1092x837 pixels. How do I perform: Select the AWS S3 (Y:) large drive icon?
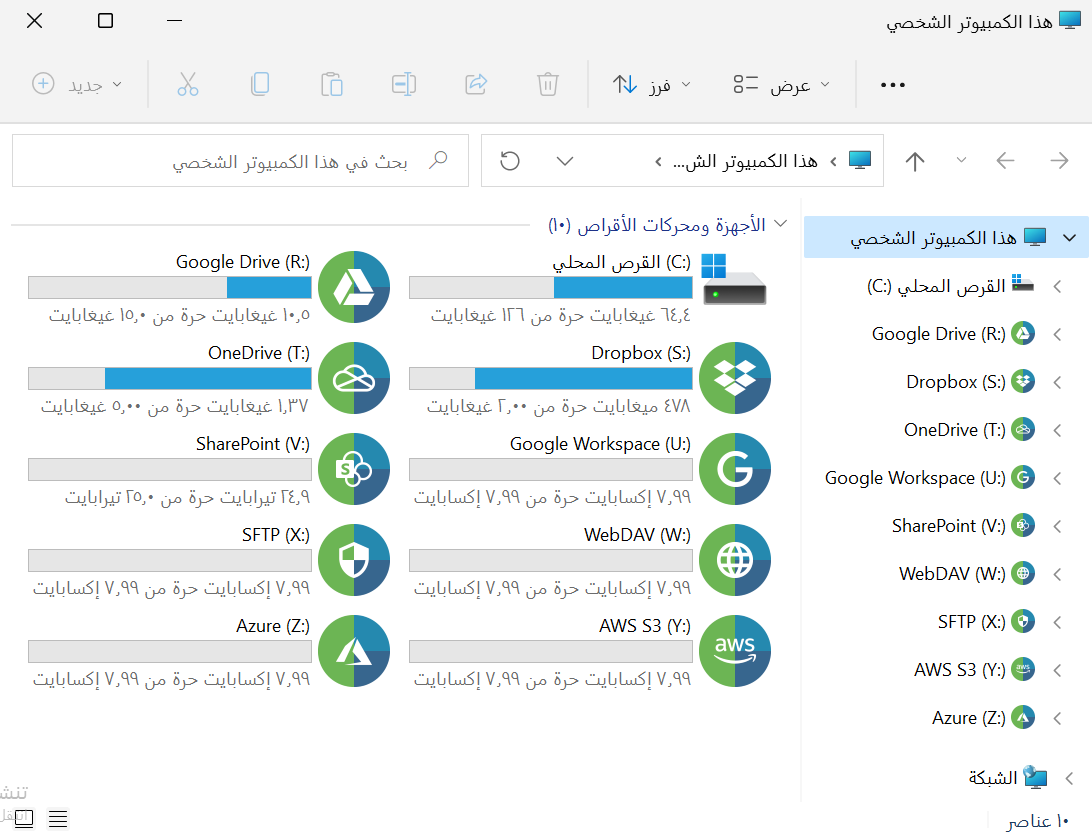[x=735, y=651]
